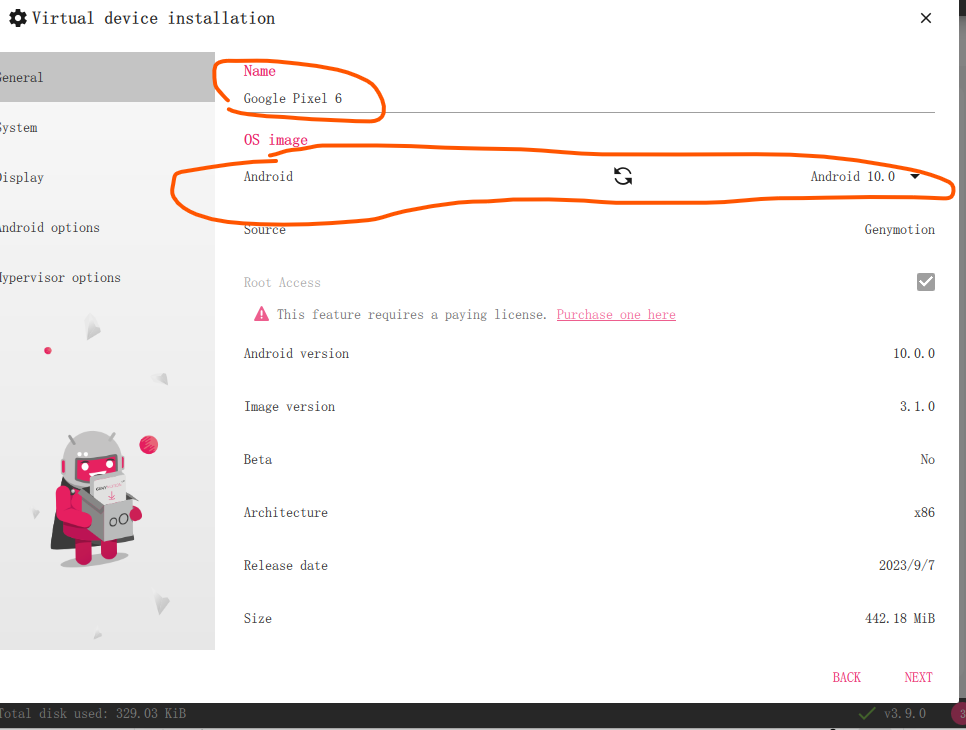The height and width of the screenshot is (730, 966).
Task: Open the Display tab
Action: click(107, 177)
